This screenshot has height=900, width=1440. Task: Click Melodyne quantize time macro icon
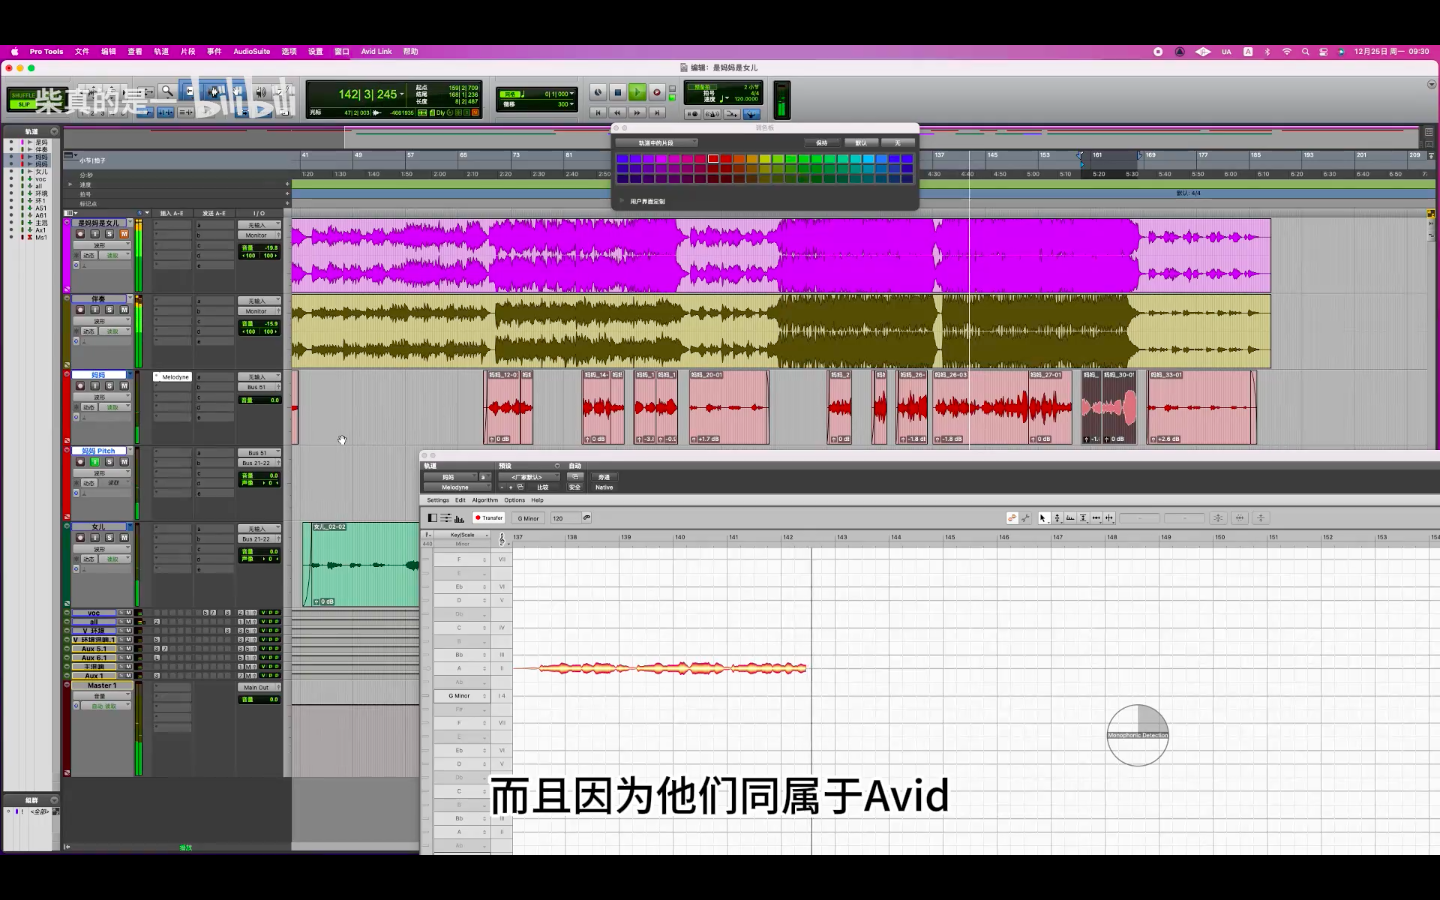point(1240,518)
